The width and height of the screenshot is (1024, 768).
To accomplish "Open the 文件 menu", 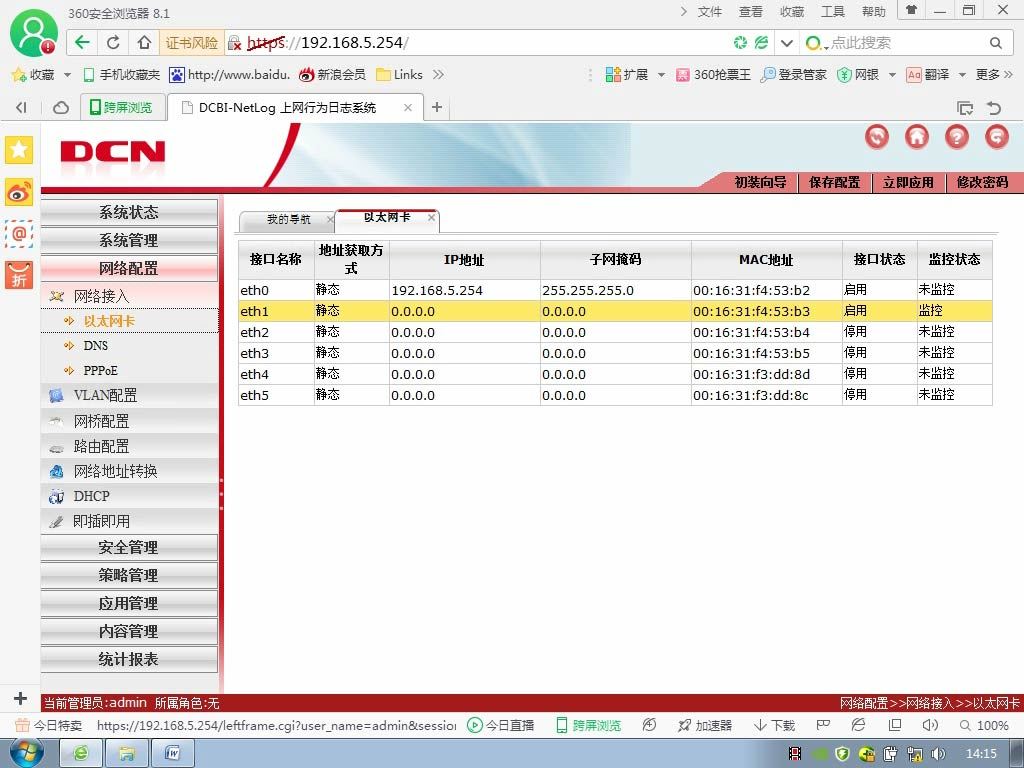I will 710,12.
